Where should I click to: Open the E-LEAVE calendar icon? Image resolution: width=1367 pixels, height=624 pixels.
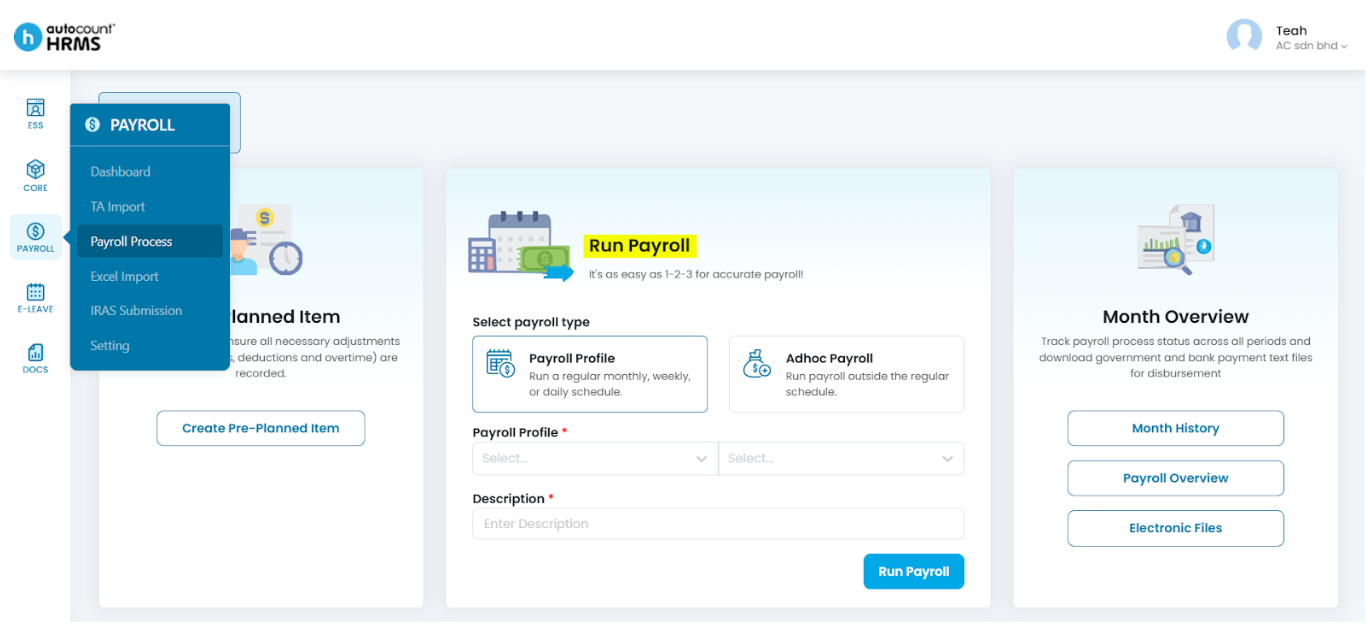tap(36, 298)
